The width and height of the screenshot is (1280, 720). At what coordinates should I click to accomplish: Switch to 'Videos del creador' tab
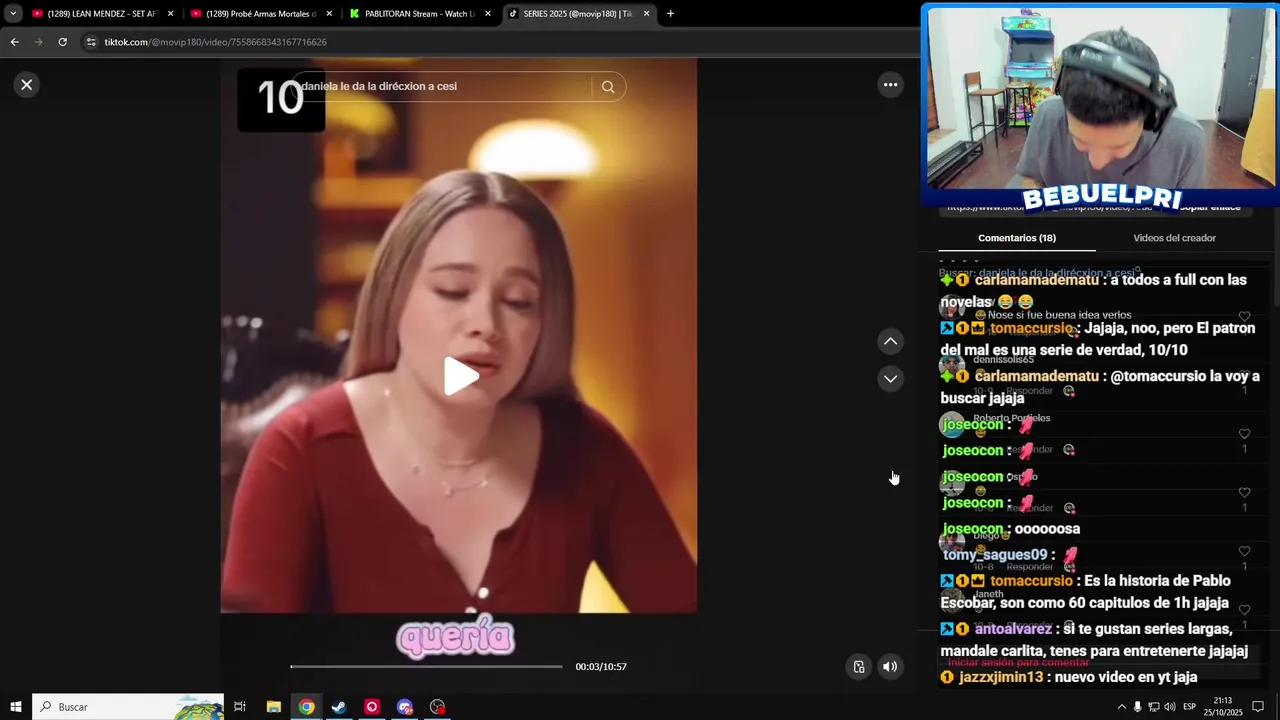click(x=1174, y=238)
